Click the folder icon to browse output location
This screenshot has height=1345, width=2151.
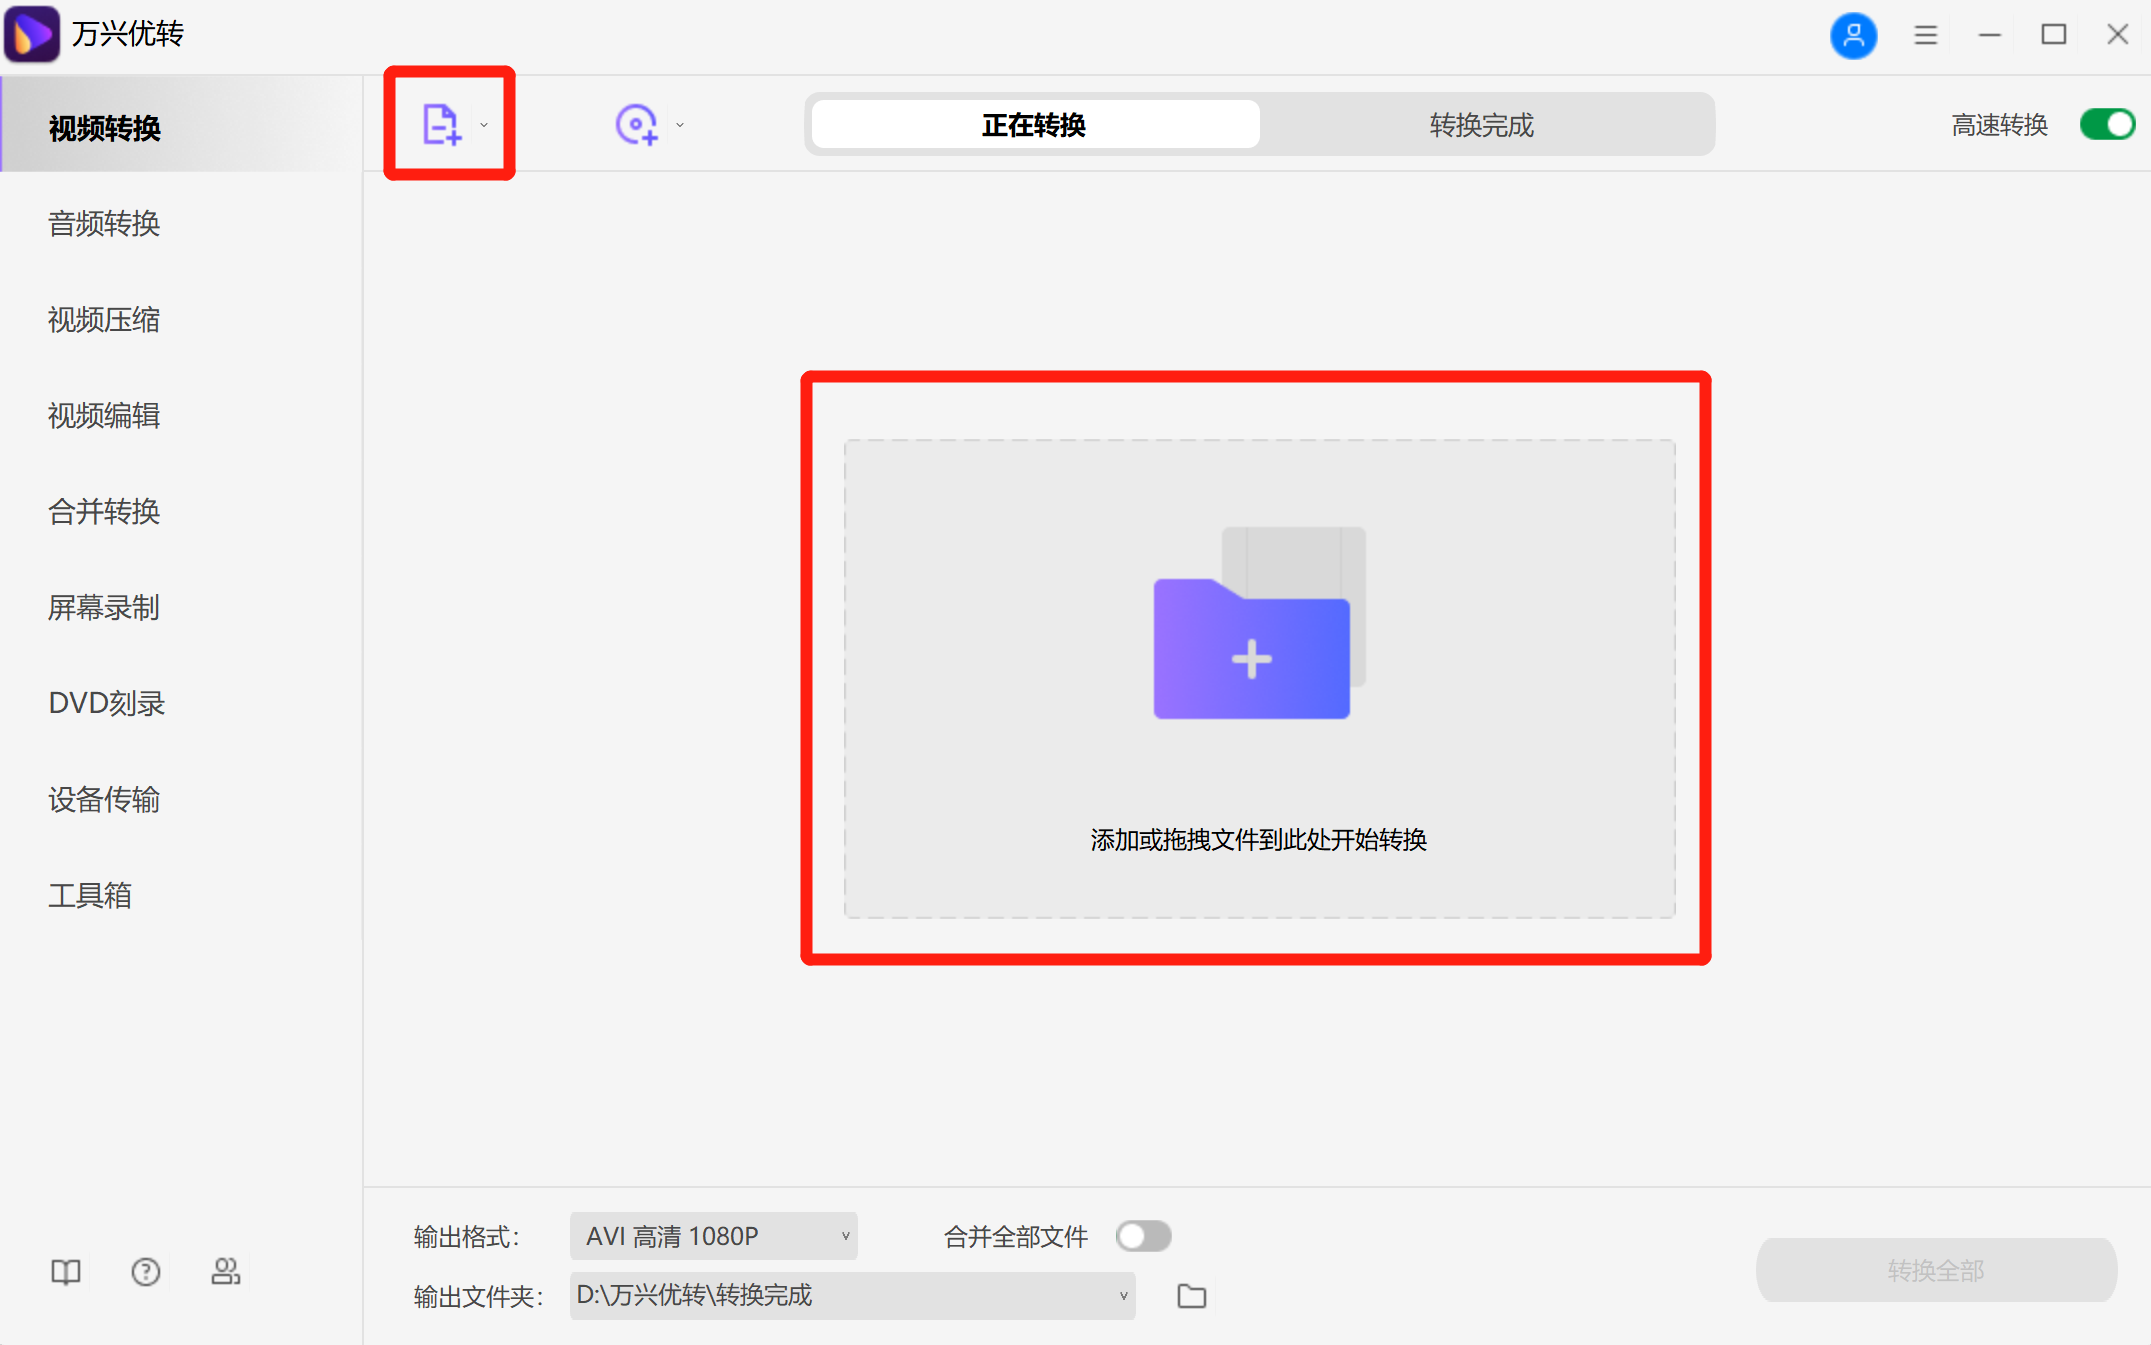coord(1191,1295)
